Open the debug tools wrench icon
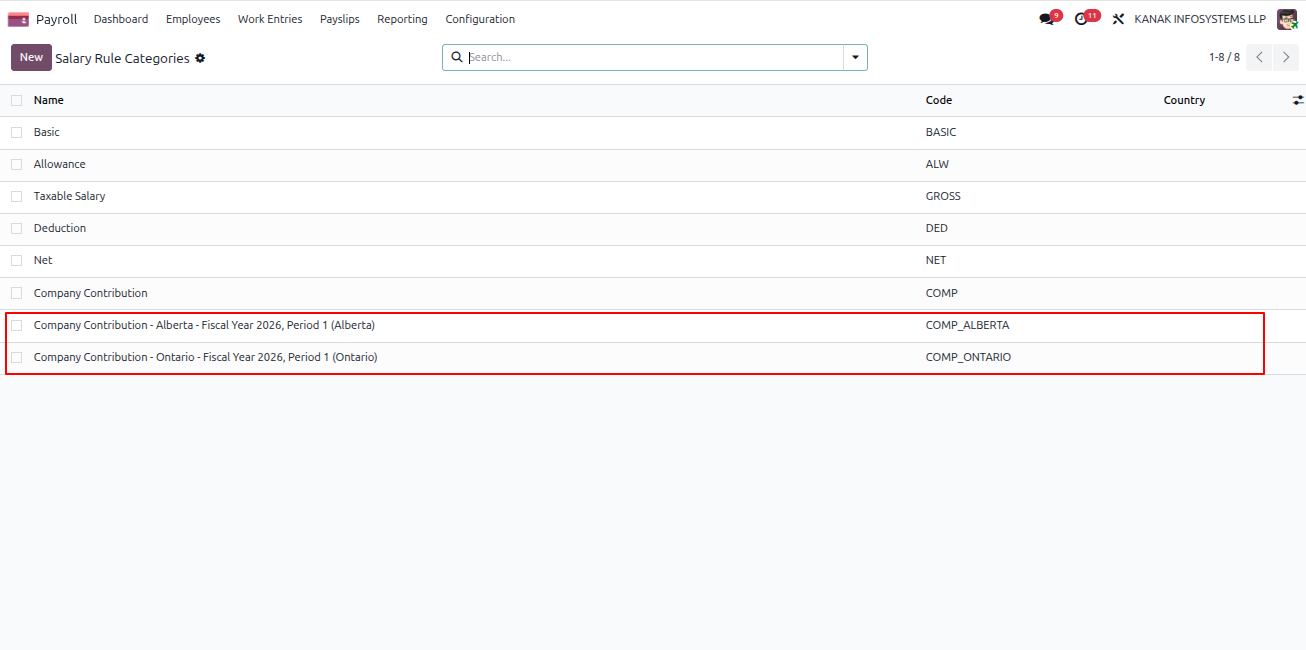Screen dimensions: 1306x650 [1118, 19]
